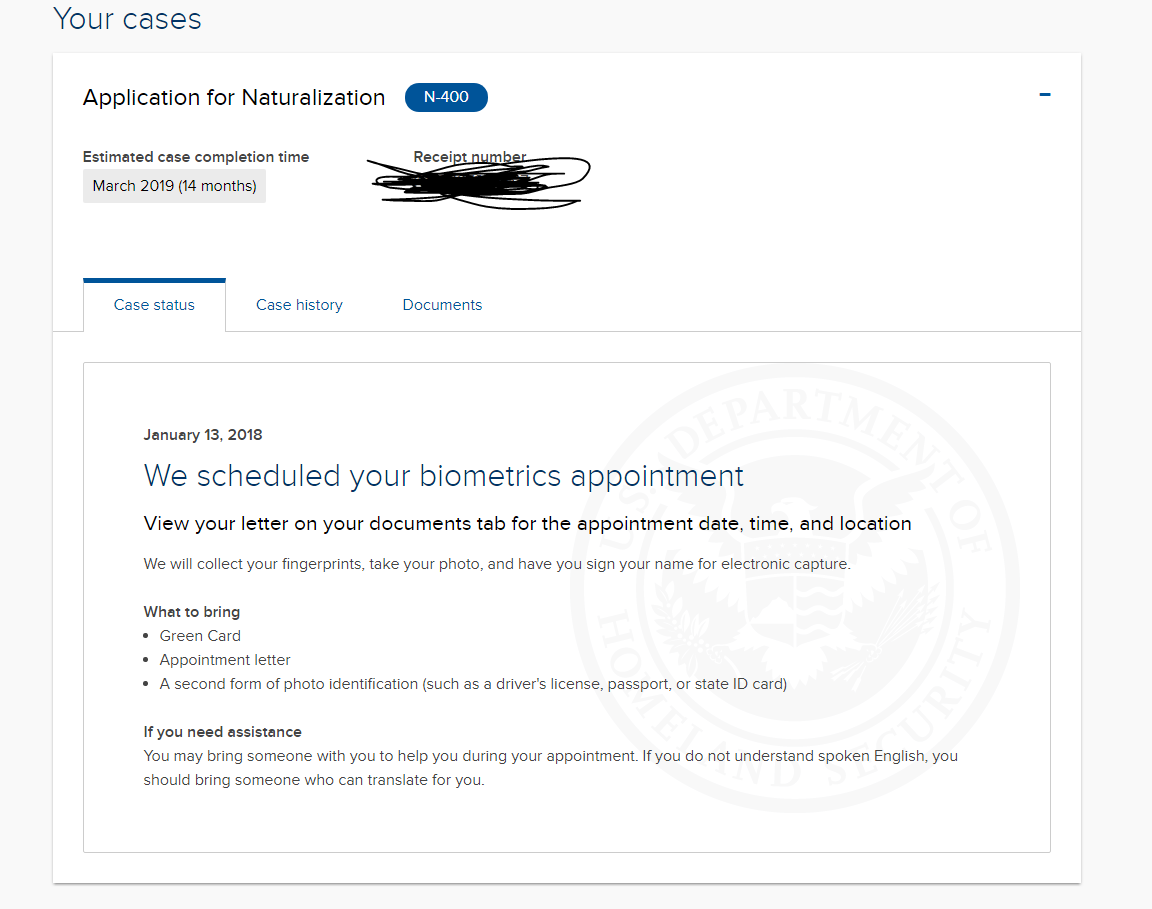
Task: Open the Documents tab
Action: click(442, 305)
